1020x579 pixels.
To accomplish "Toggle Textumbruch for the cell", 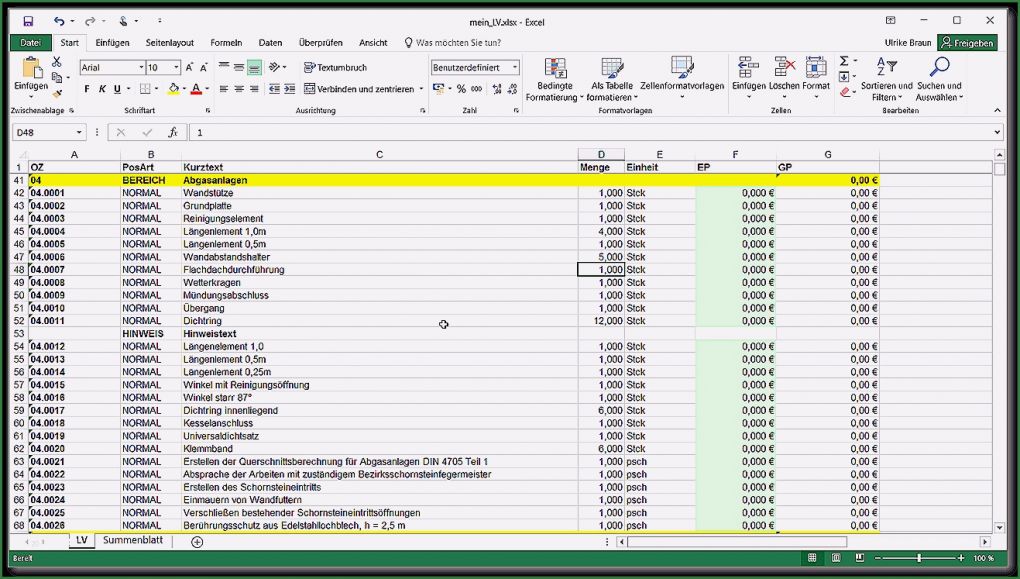I will click(x=335, y=68).
